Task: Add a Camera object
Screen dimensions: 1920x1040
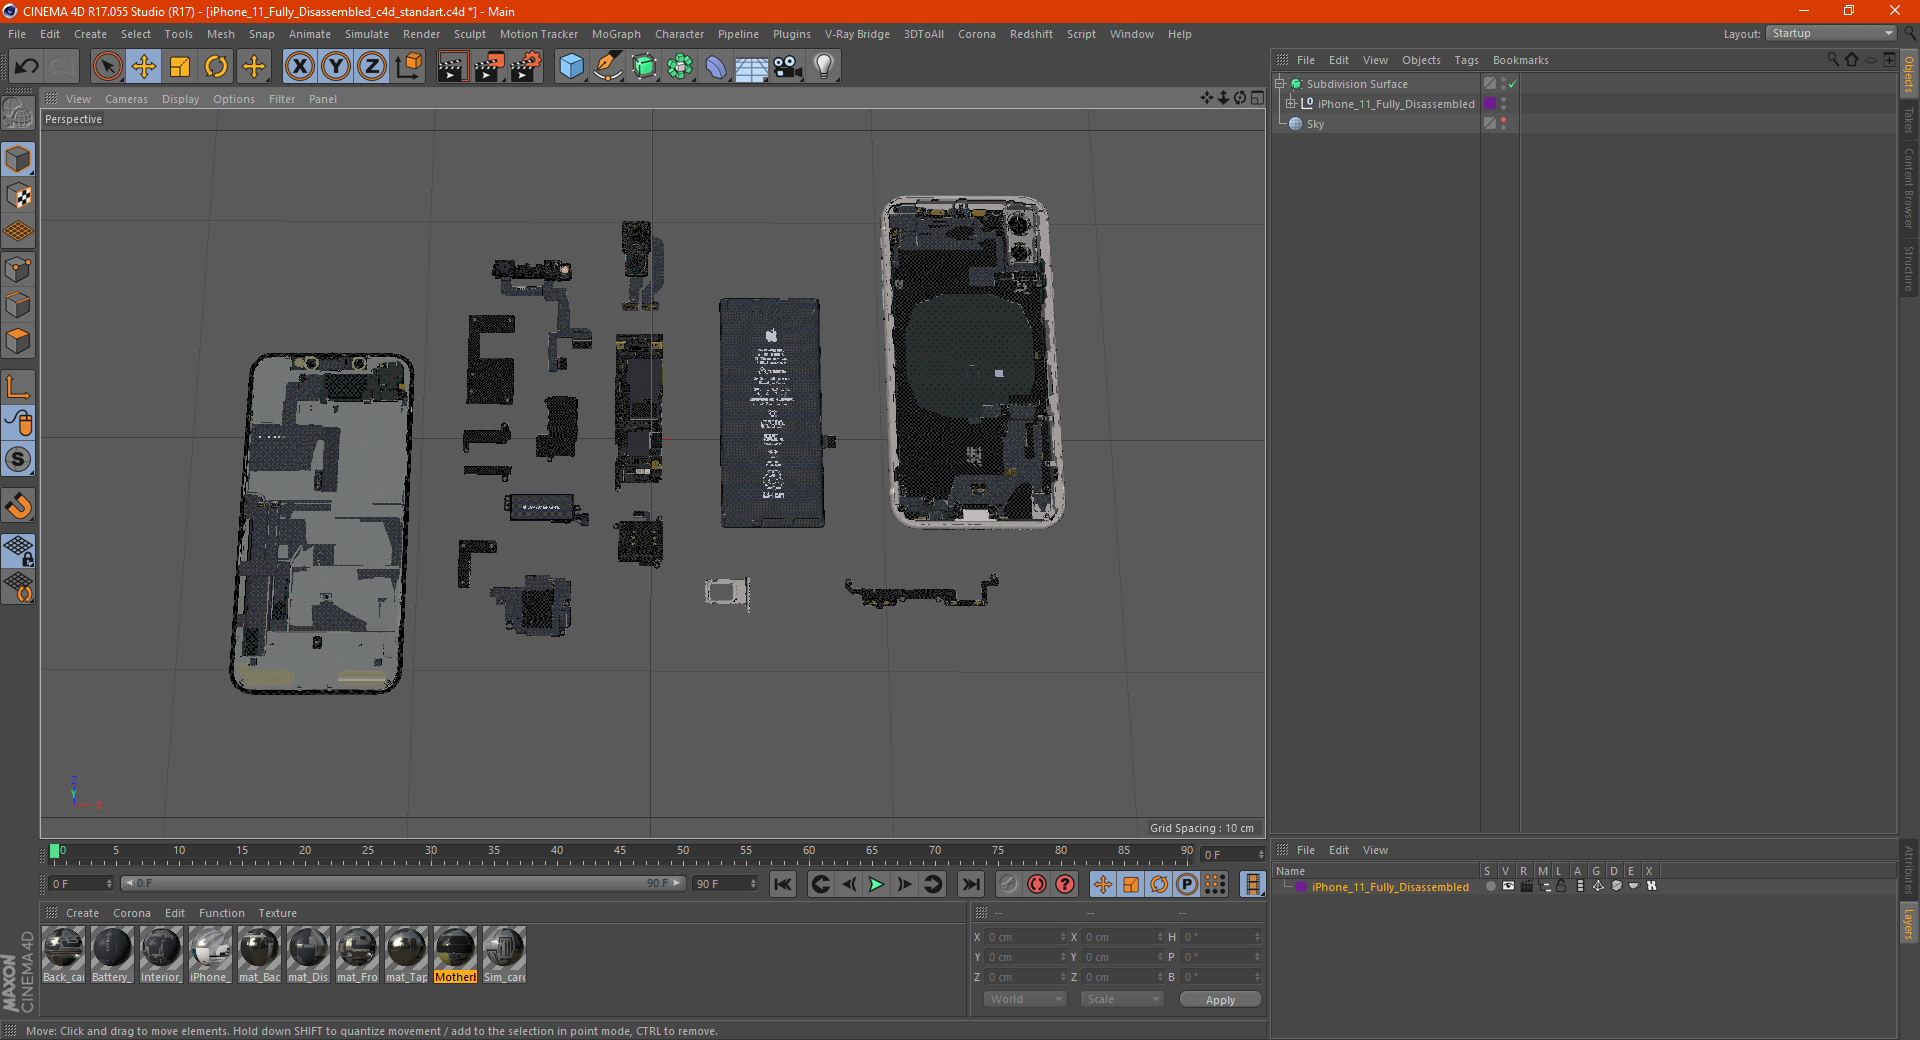Action: (788, 67)
